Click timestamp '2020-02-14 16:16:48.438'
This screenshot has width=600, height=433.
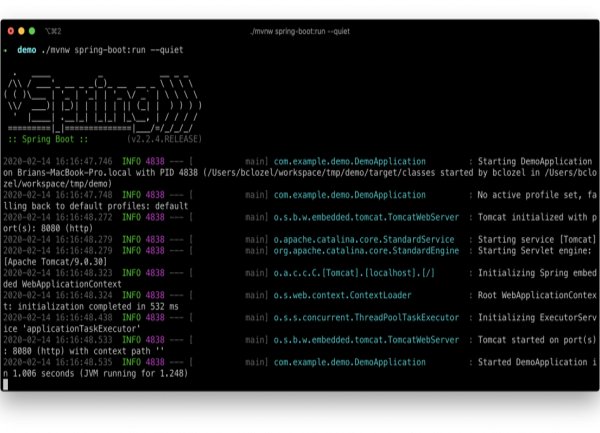coord(58,317)
